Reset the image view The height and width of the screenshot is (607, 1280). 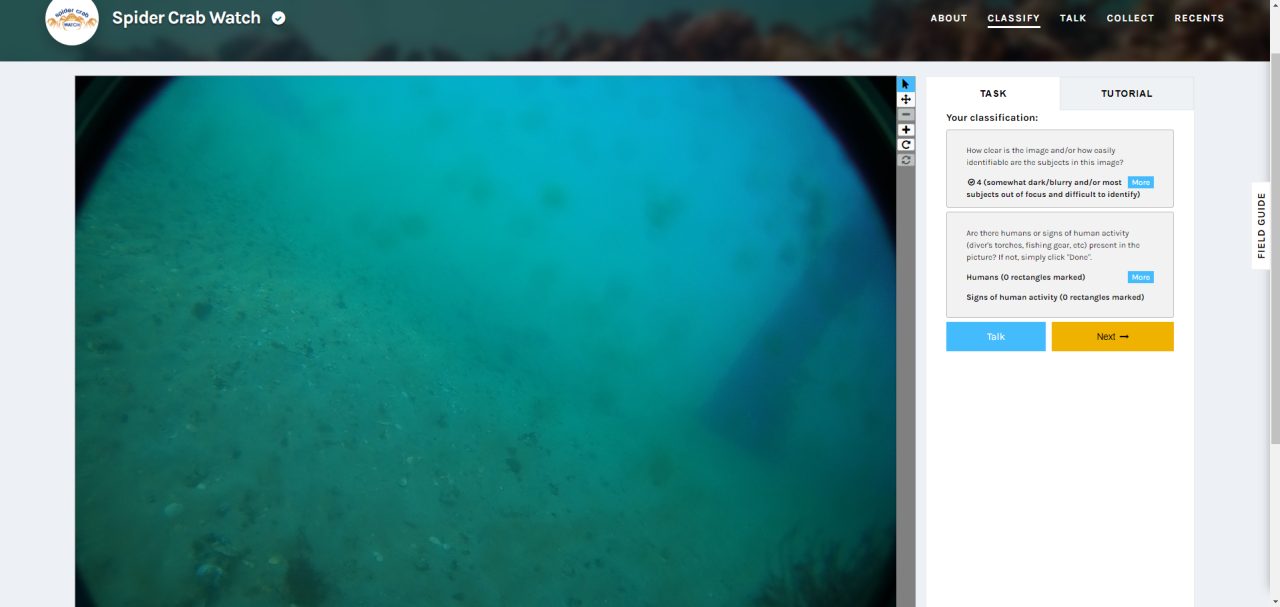tap(906, 160)
